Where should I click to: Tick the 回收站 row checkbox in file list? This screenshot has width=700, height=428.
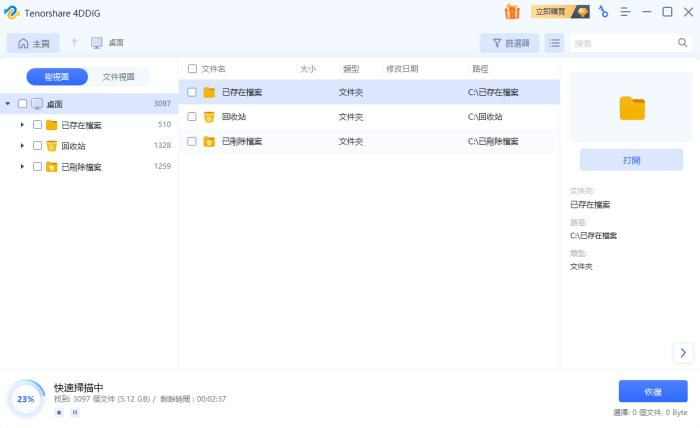(192, 117)
